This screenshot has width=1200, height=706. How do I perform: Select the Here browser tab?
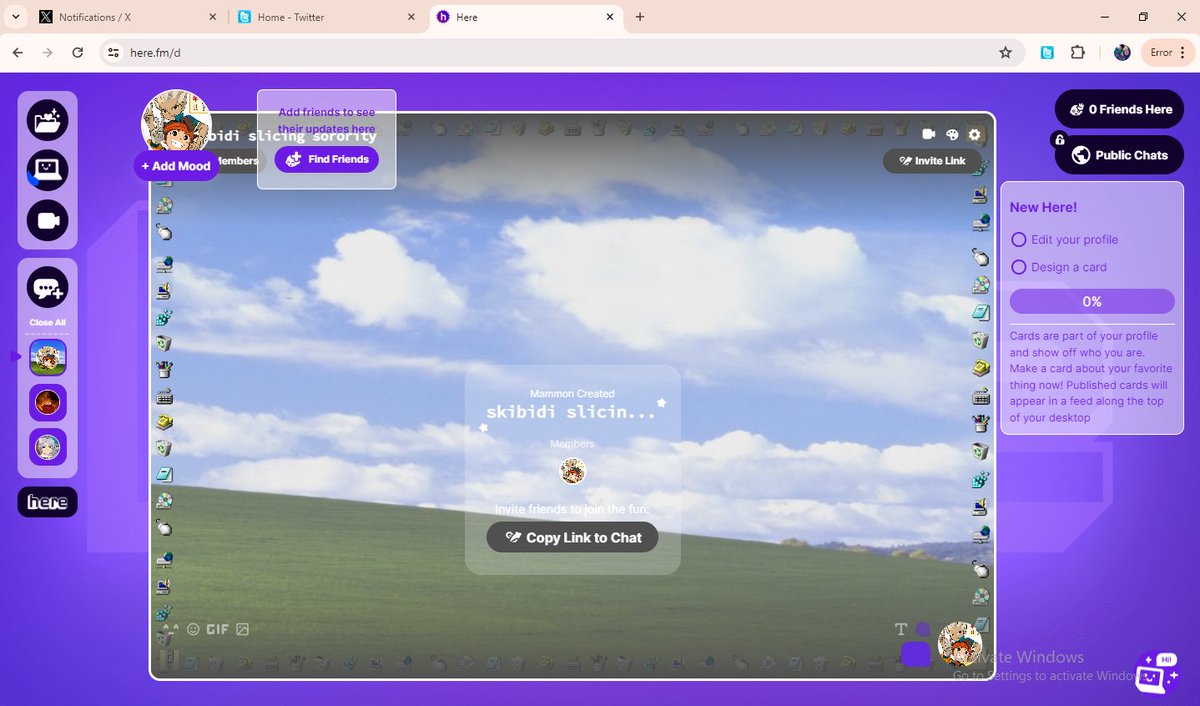[x=526, y=17]
